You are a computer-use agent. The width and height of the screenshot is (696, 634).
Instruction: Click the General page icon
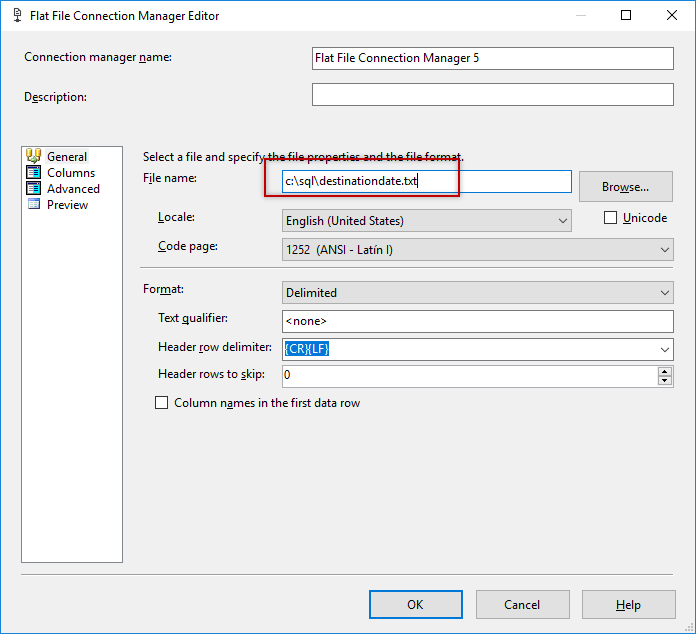tap(33, 156)
